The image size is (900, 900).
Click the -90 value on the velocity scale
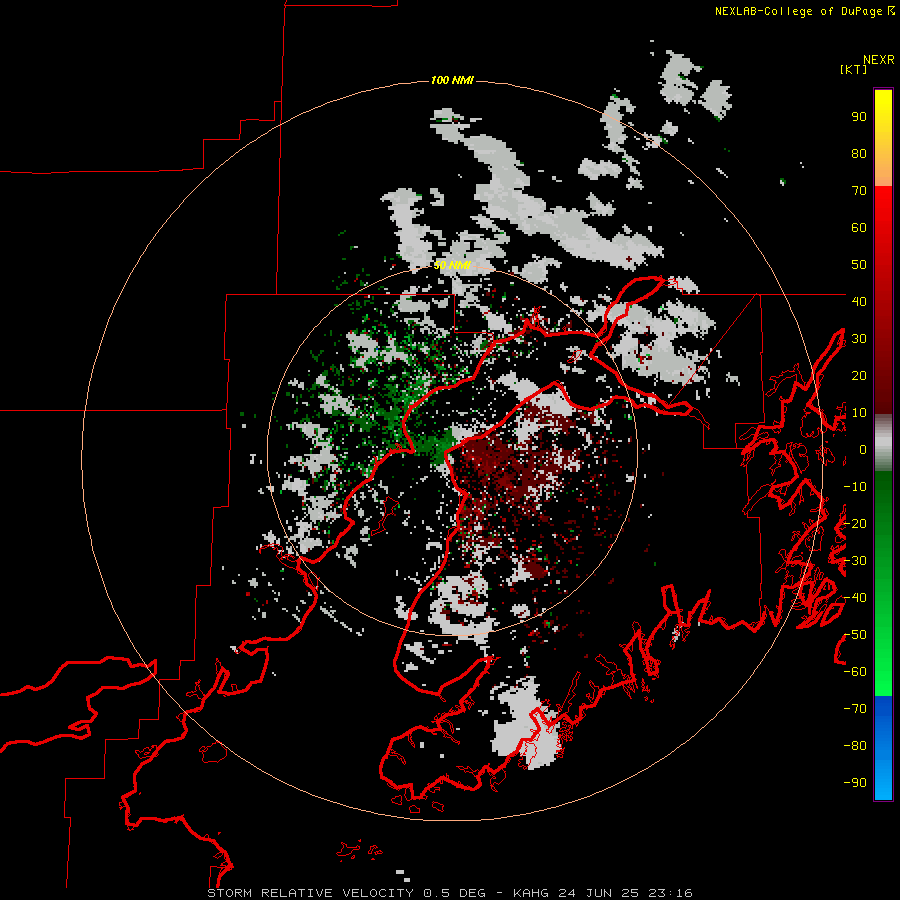(855, 783)
